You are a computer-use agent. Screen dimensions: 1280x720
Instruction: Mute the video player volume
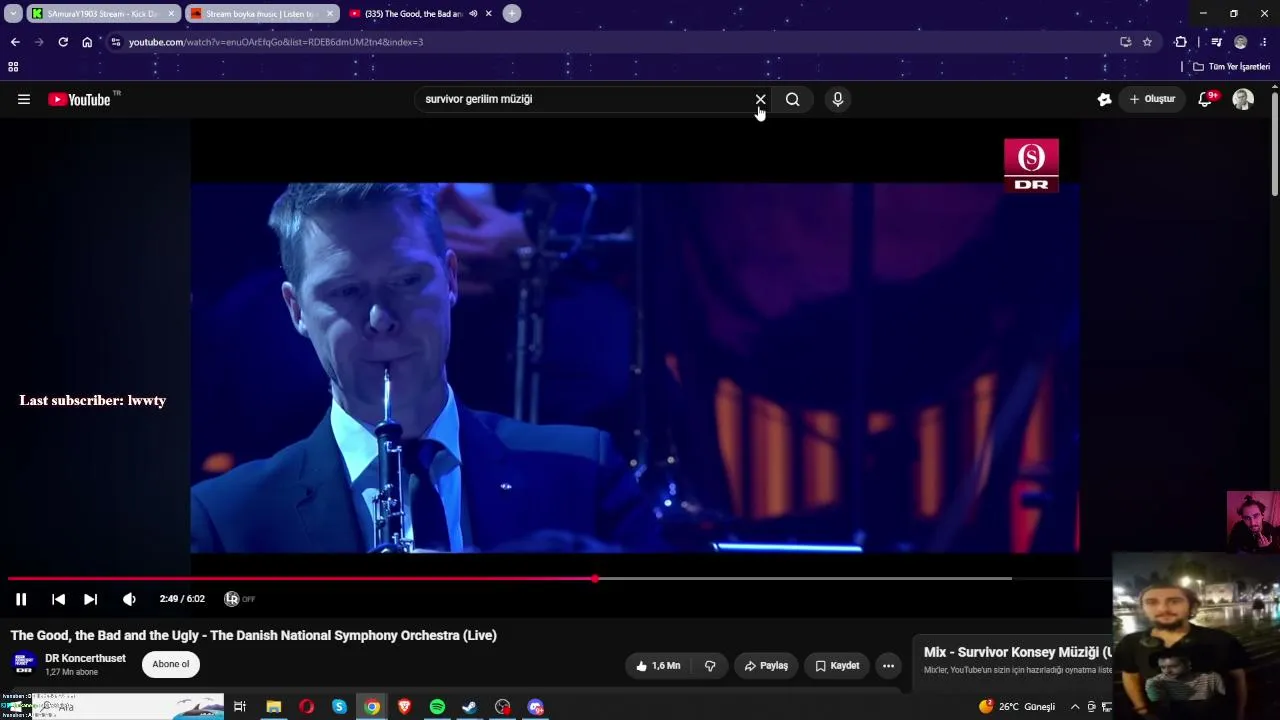tap(129, 599)
